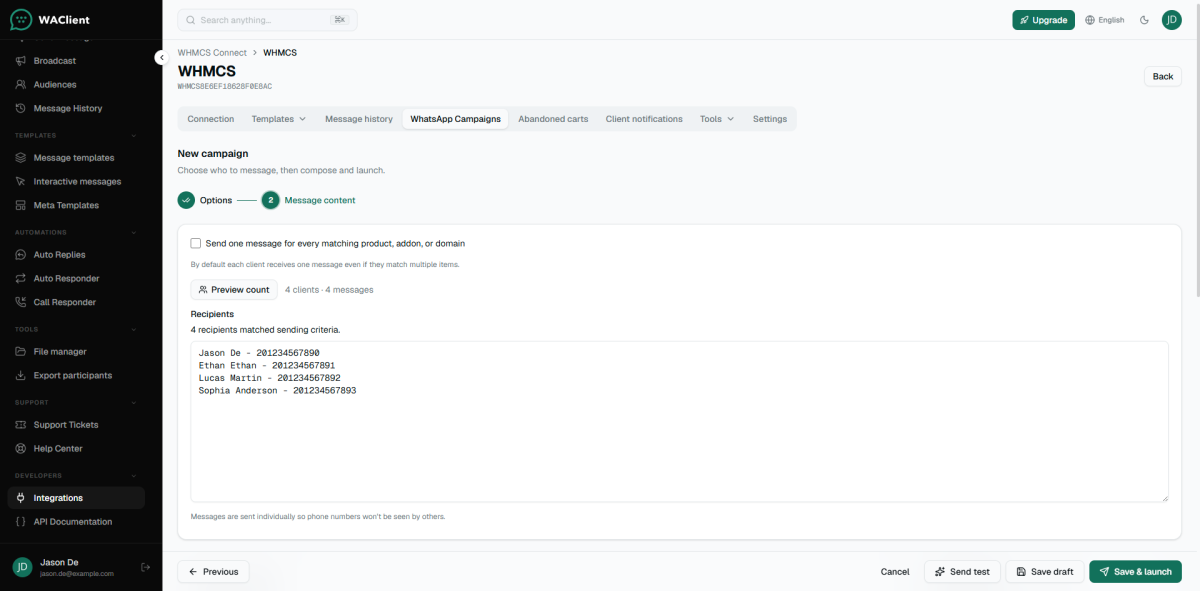Click the Broadcast megaphone icon
This screenshot has height=591, width=1200.
(22, 61)
